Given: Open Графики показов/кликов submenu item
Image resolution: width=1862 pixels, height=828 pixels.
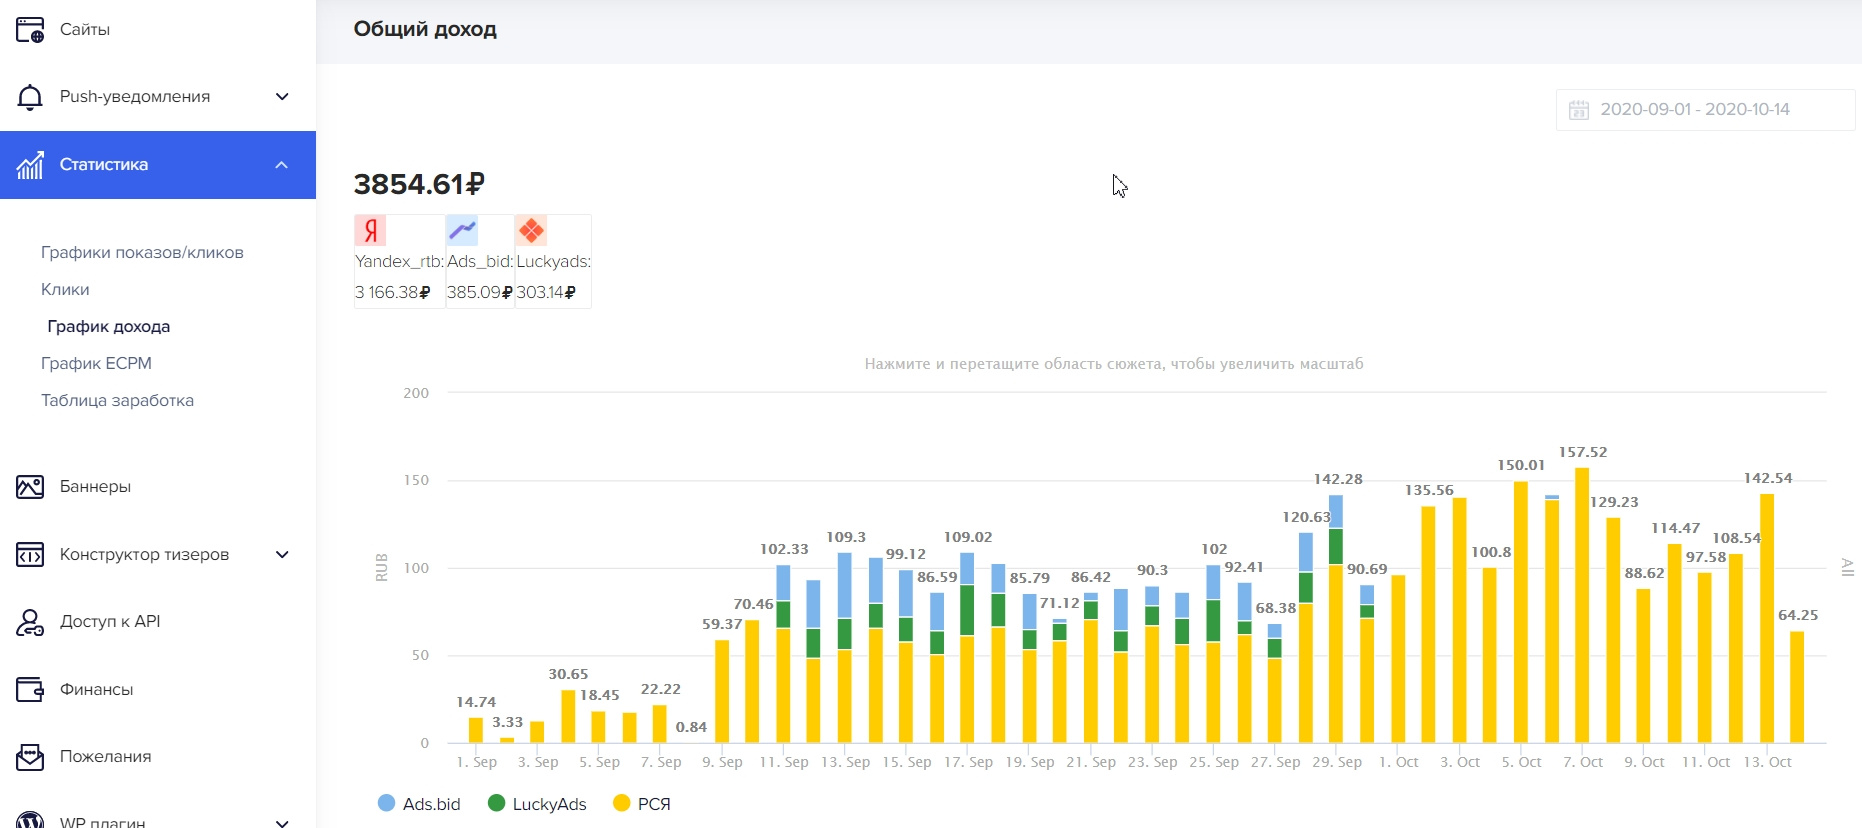Looking at the screenshot, I should click(142, 253).
